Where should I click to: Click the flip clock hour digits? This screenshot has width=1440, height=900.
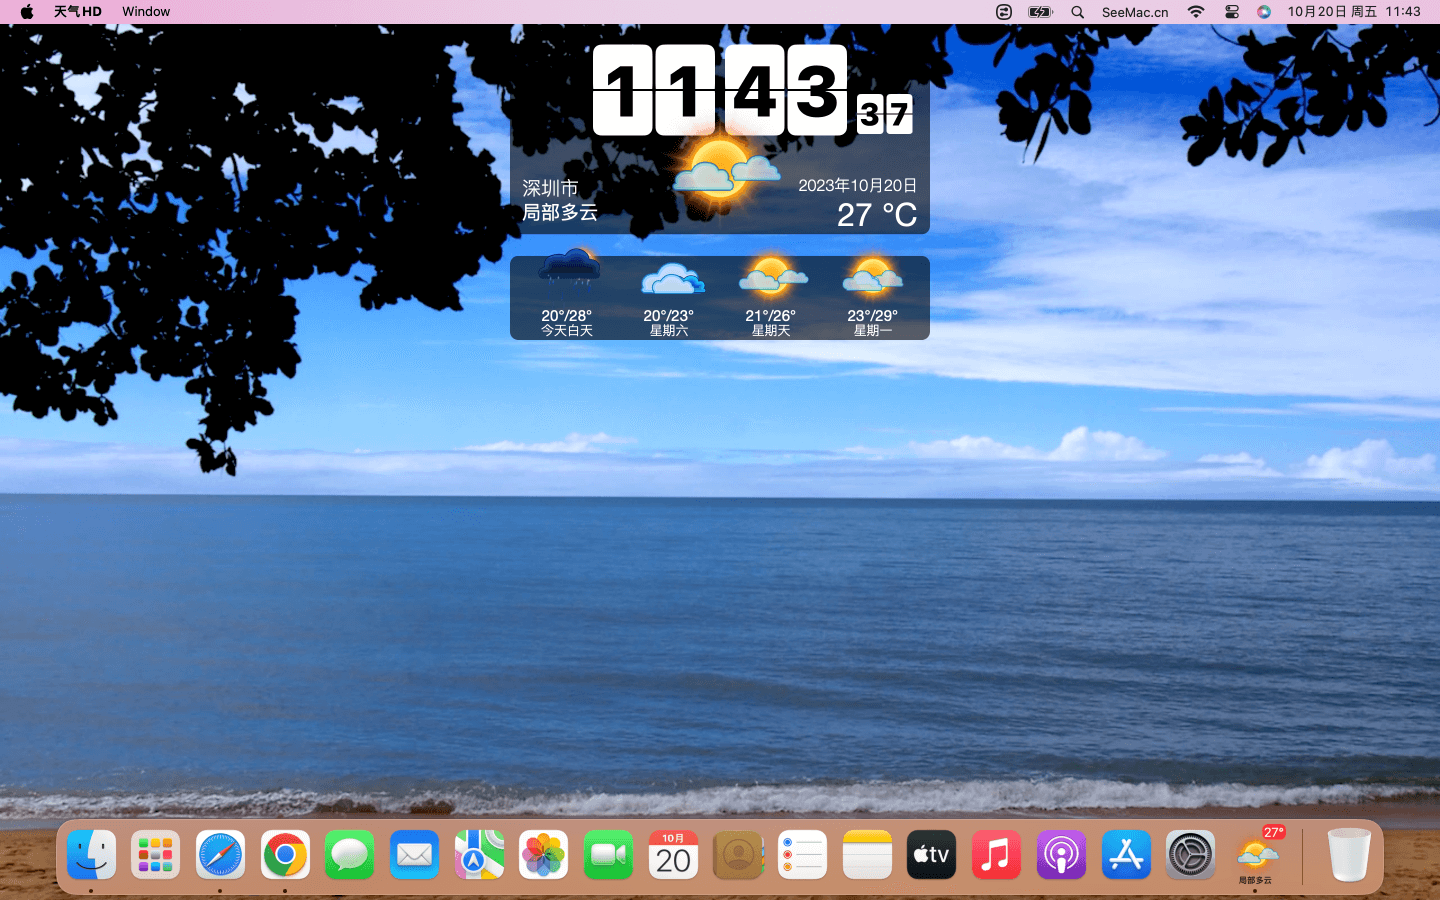click(653, 90)
